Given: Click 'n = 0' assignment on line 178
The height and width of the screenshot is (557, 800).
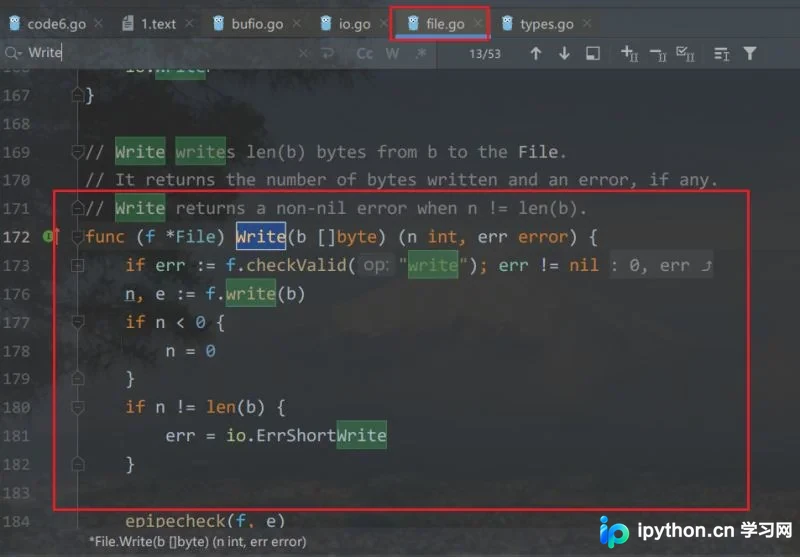Looking at the screenshot, I should [x=190, y=350].
